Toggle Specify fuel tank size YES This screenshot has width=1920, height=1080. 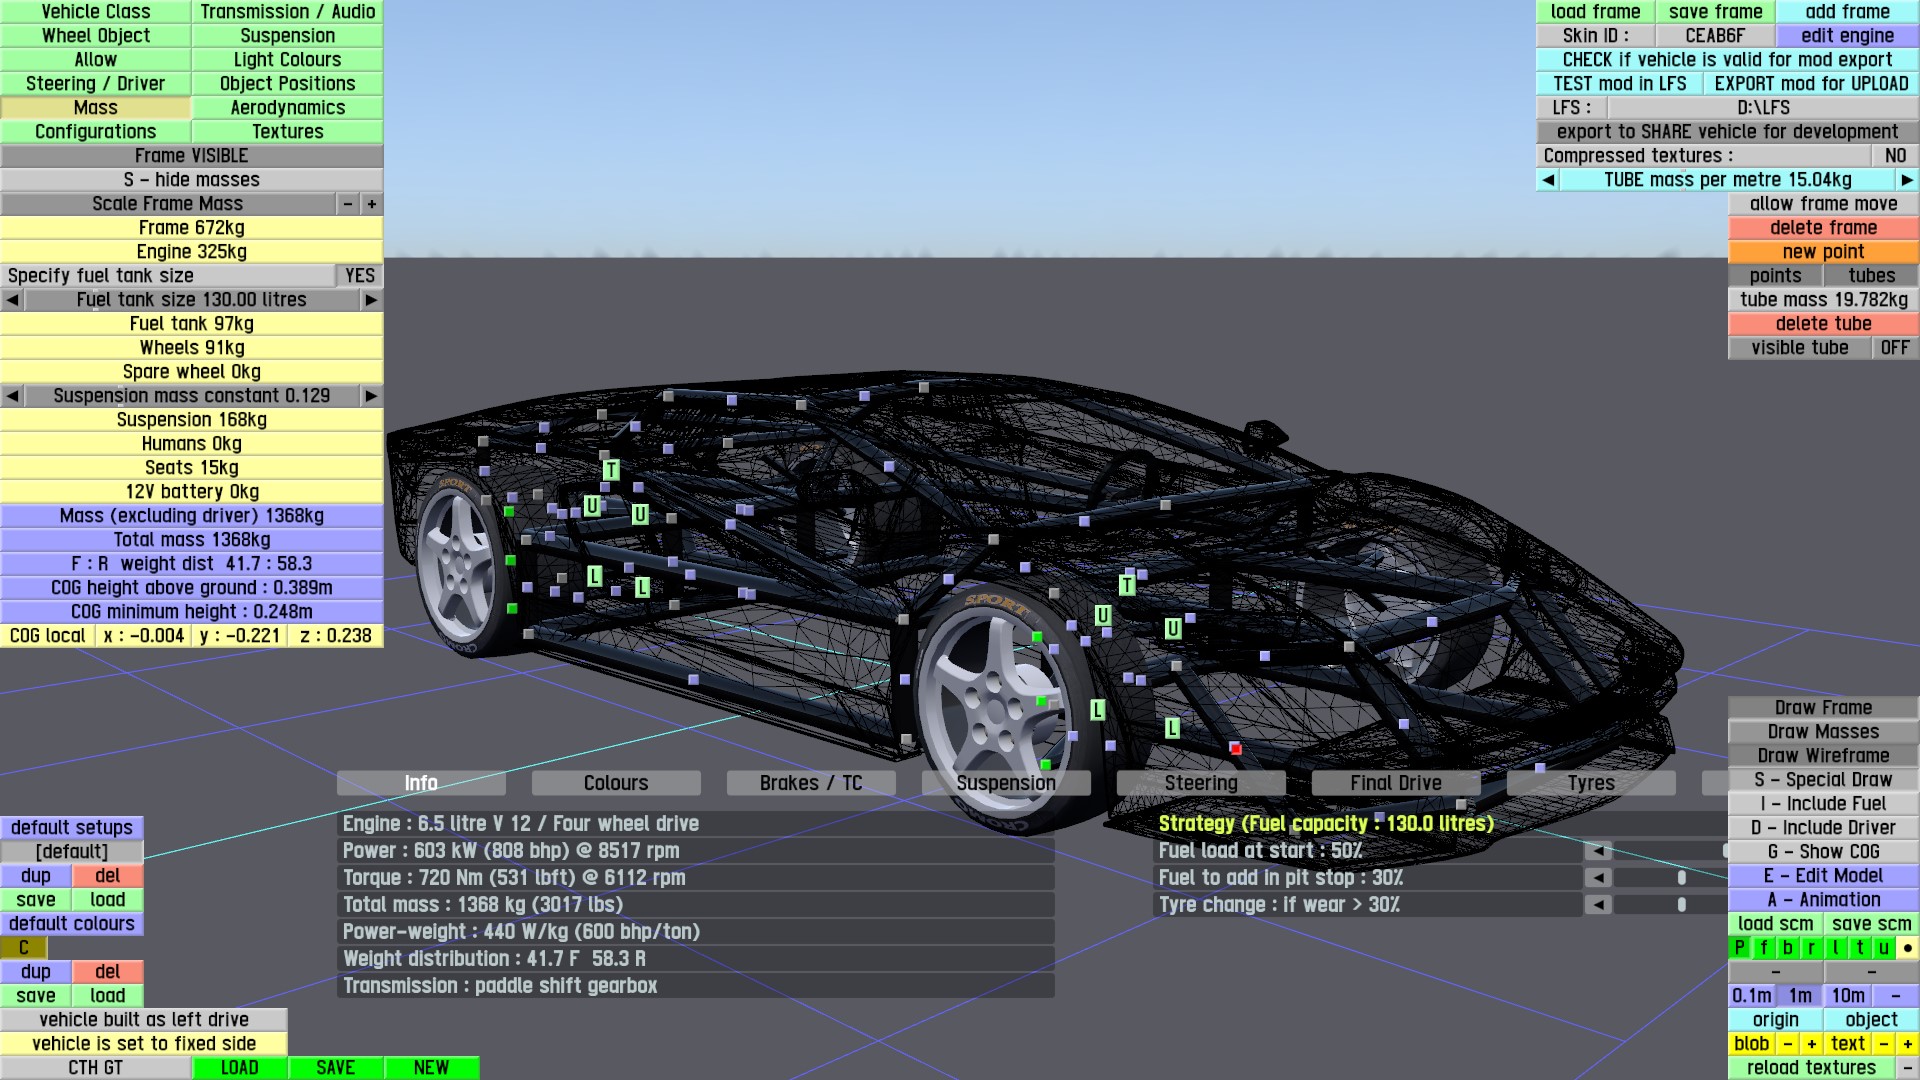tap(359, 276)
